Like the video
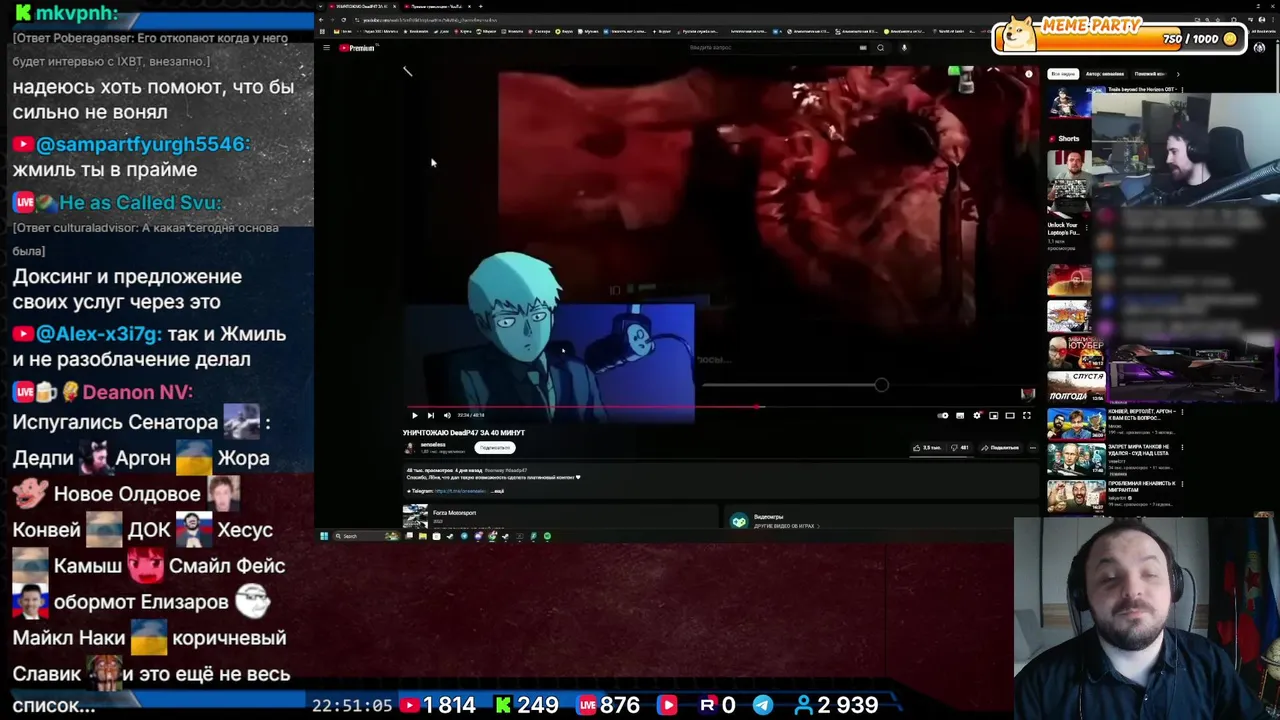The width and height of the screenshot is (1280, 720). [928, 448]
